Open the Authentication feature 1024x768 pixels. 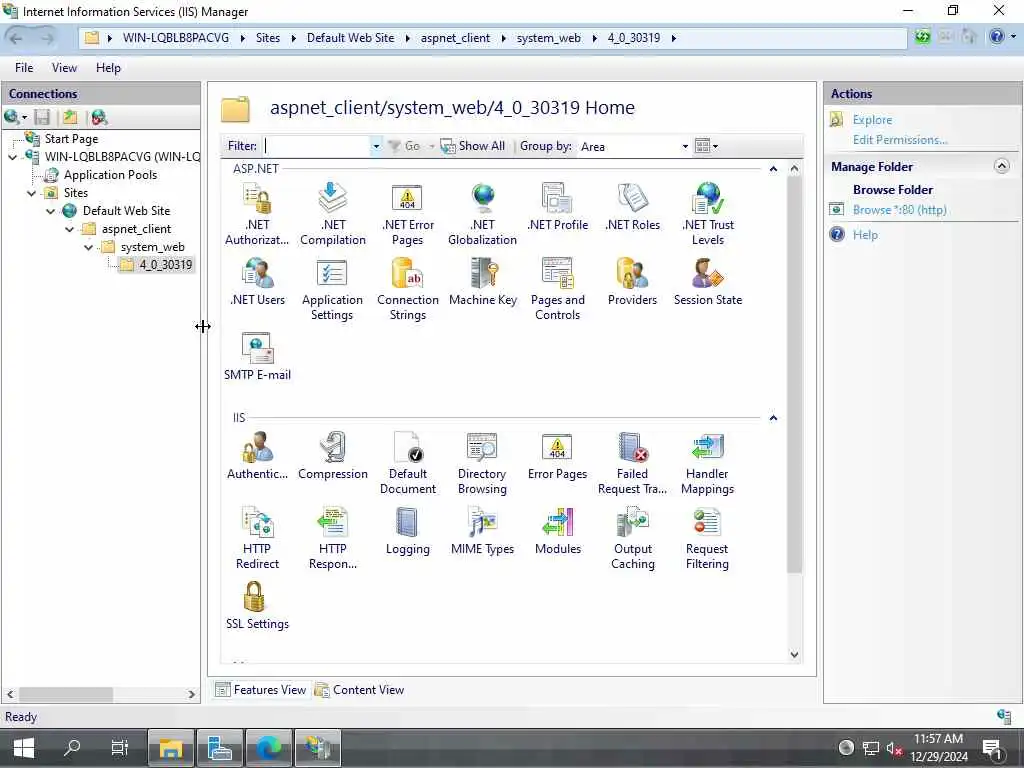coord(257,456)
